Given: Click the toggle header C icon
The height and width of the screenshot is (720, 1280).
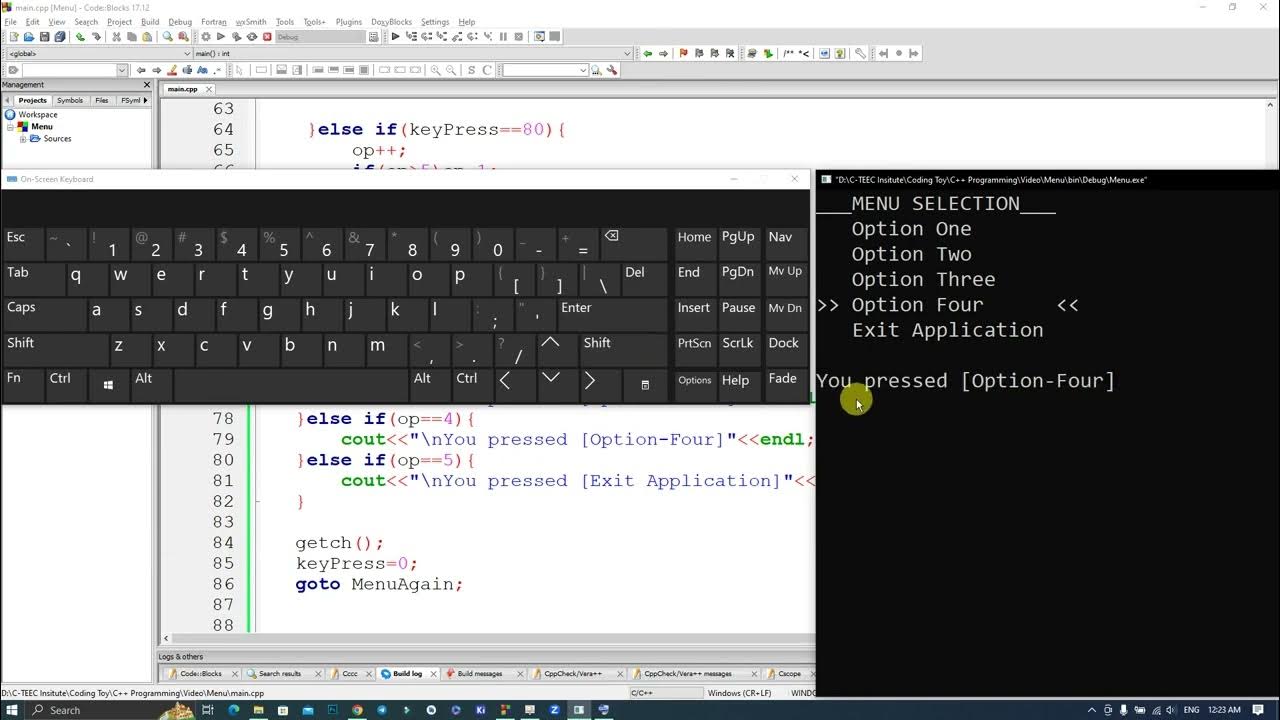Looking at the screenshot, I should click(487, 70).
